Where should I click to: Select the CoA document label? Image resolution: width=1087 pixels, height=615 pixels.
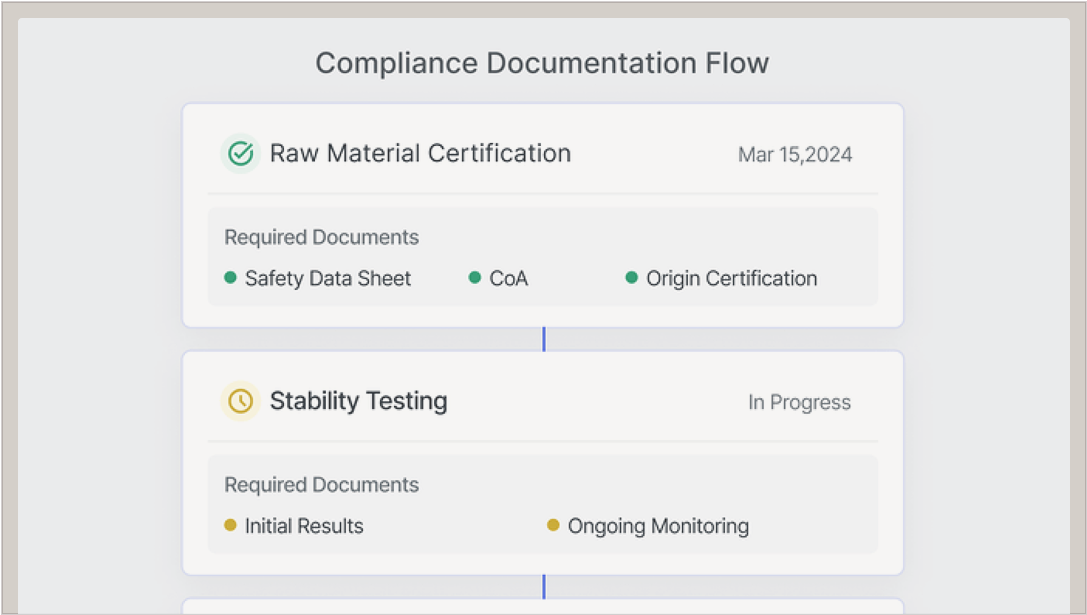[x=508, y=279]
